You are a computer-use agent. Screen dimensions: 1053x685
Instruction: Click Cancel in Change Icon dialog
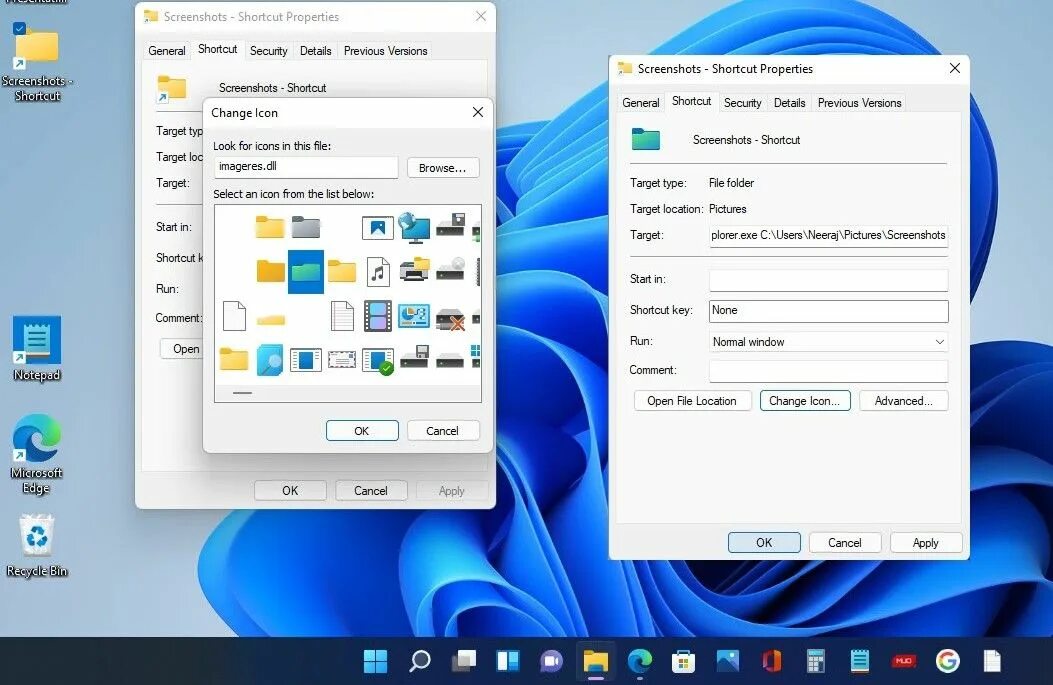[443, 430]
